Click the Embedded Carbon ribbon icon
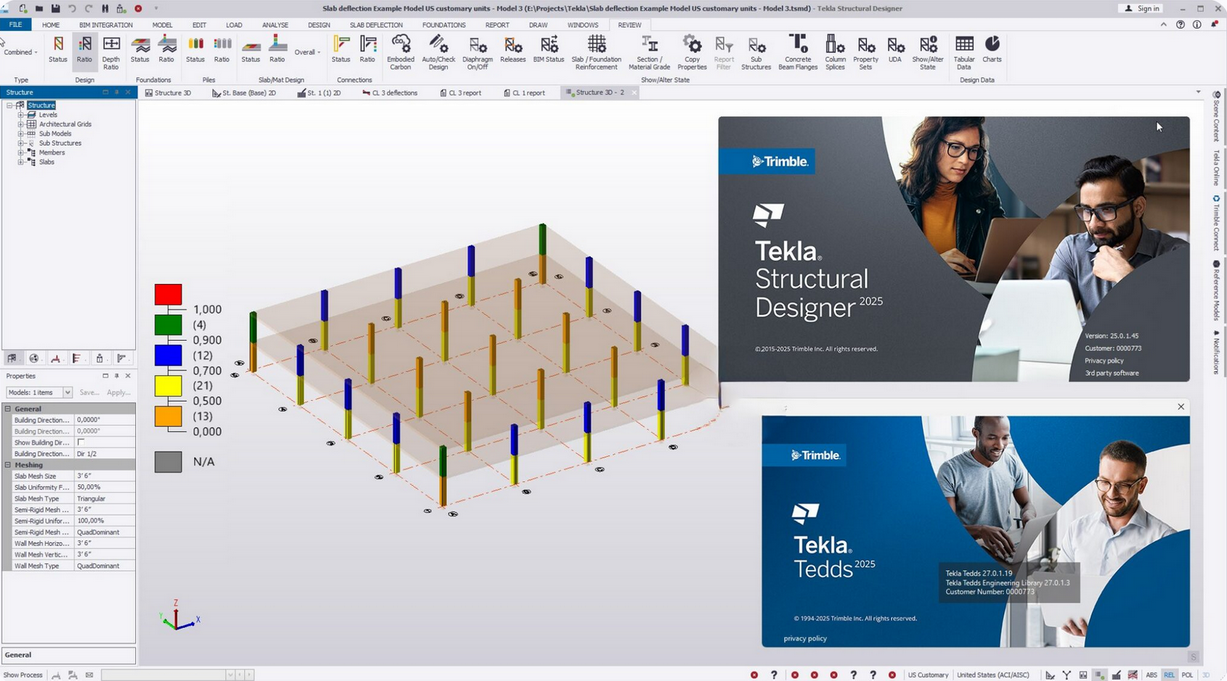Viewport: 1227px width, 681px height. pyautogui.click(x=400, y=51)
